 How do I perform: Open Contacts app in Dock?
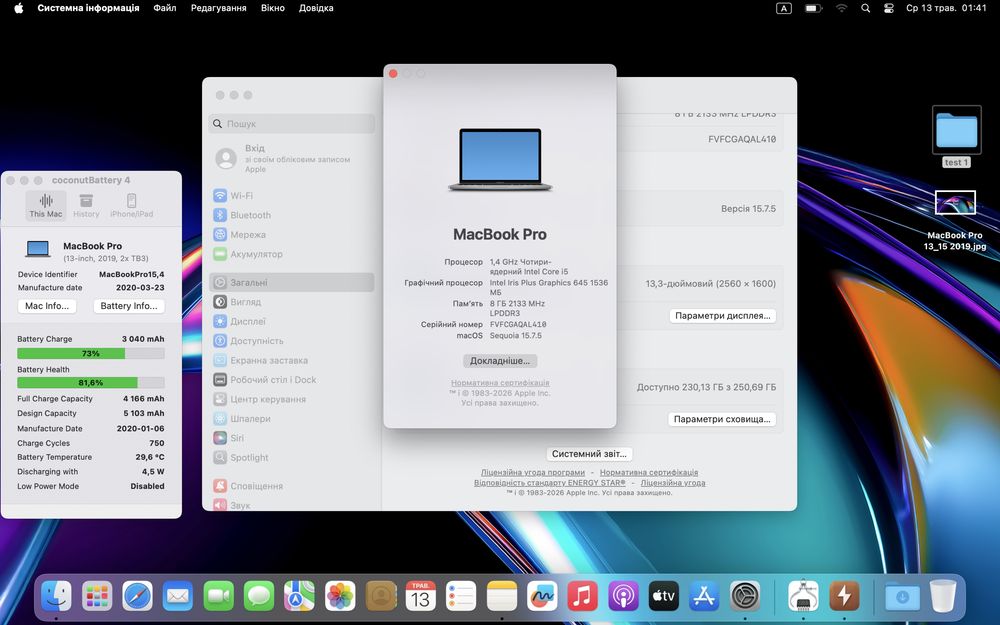pos(381,596)
